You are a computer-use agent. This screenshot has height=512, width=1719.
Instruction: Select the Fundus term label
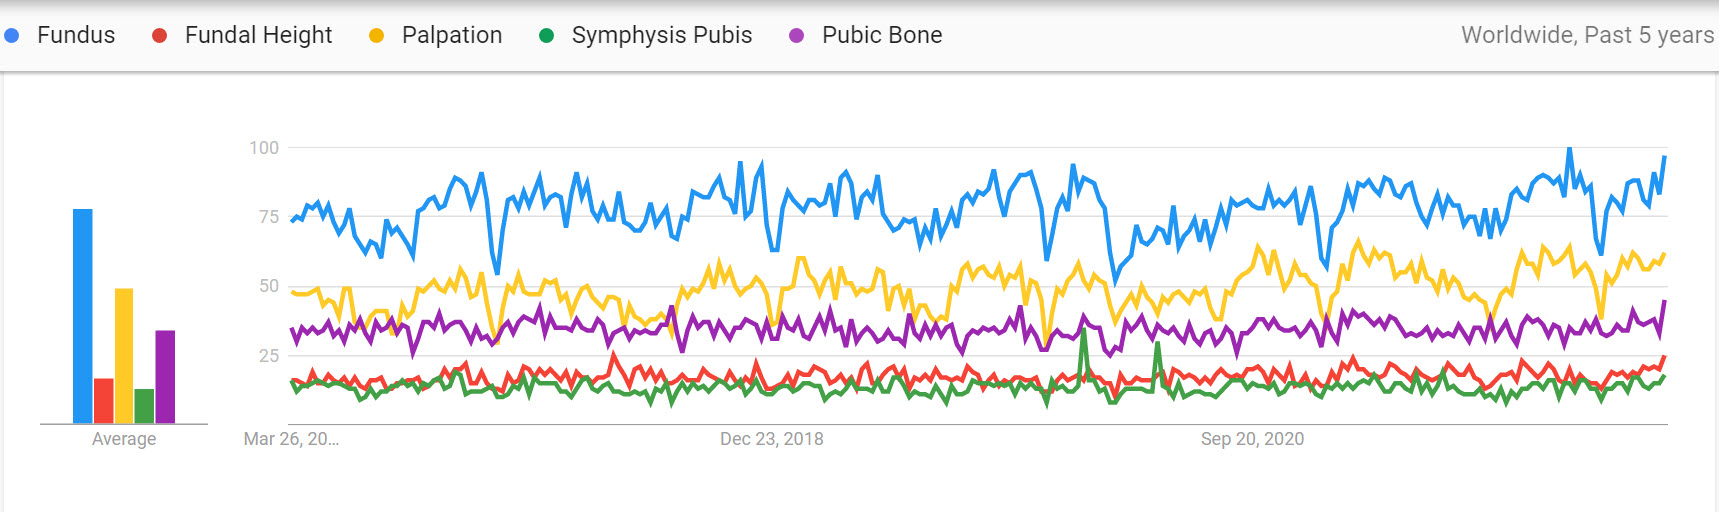pos(76,35)
